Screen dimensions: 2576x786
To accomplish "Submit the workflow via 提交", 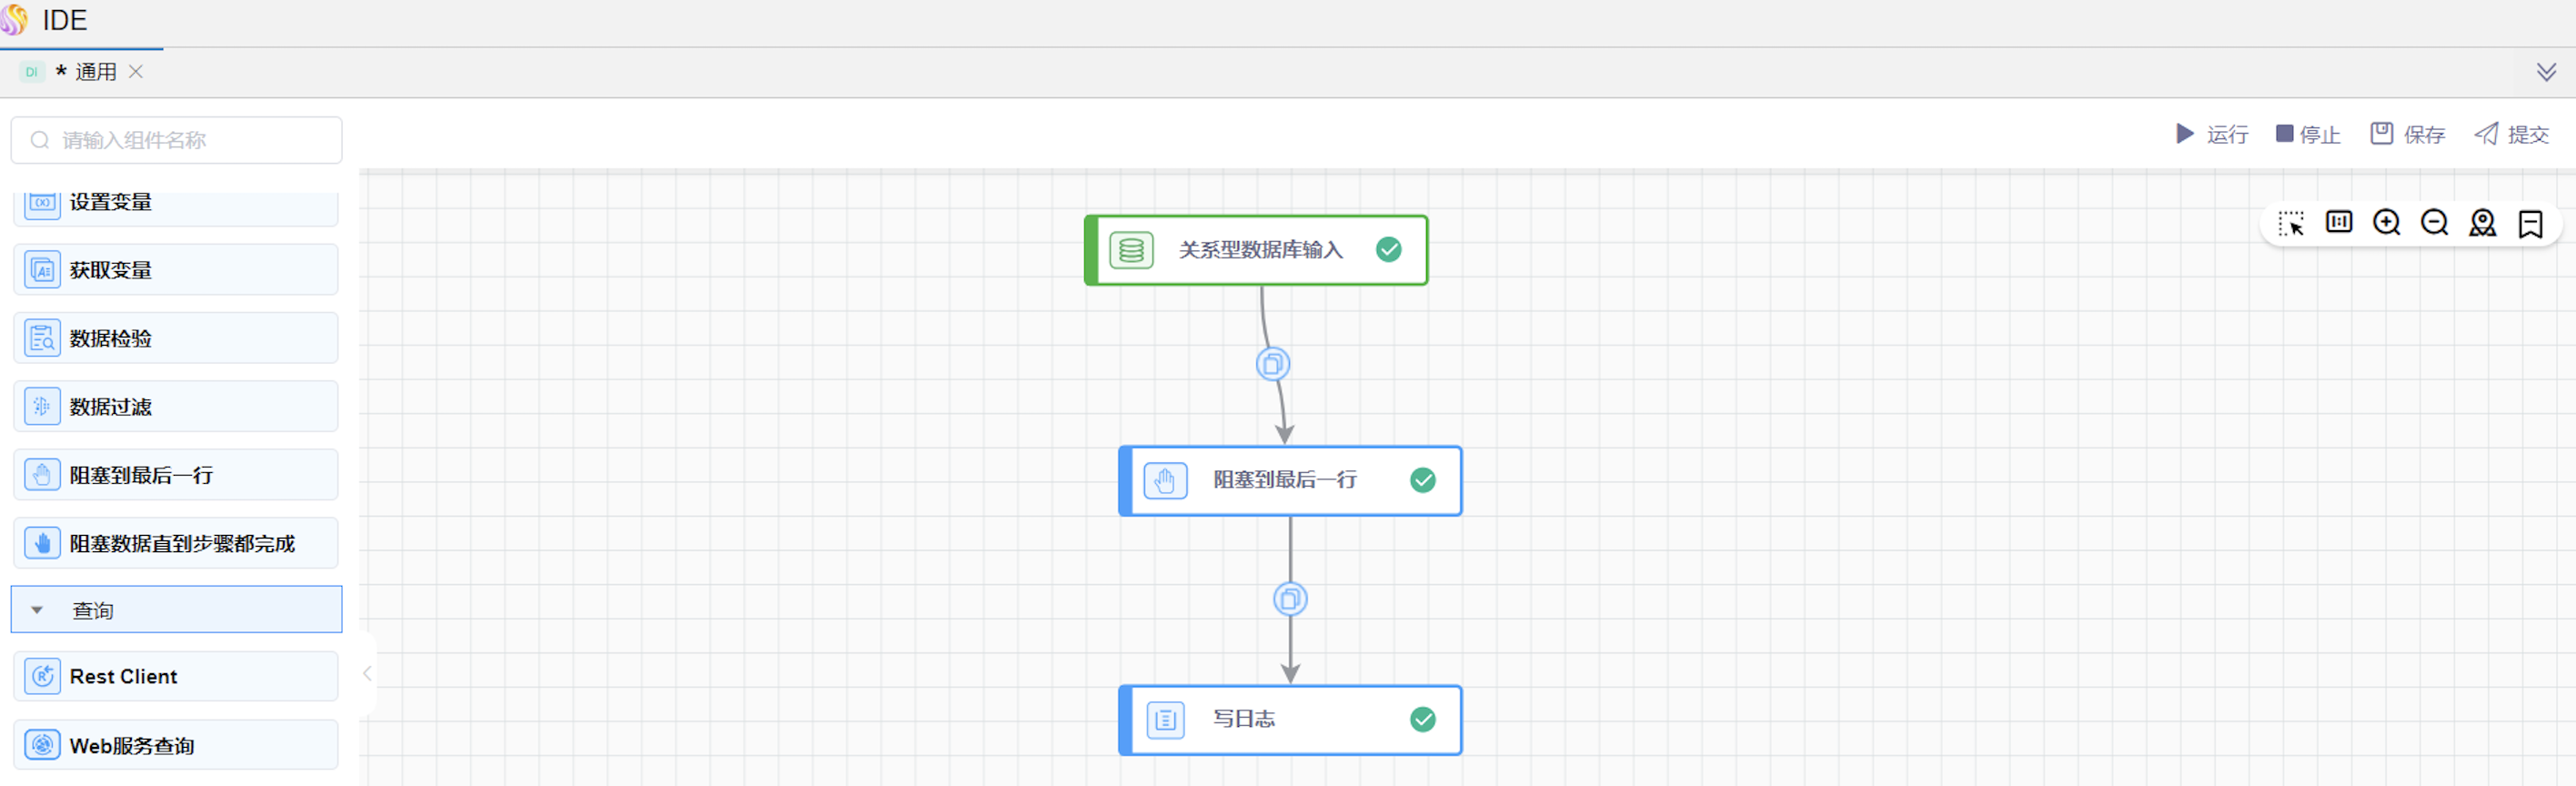I will pyautogui.click(x=2511, y=134).
